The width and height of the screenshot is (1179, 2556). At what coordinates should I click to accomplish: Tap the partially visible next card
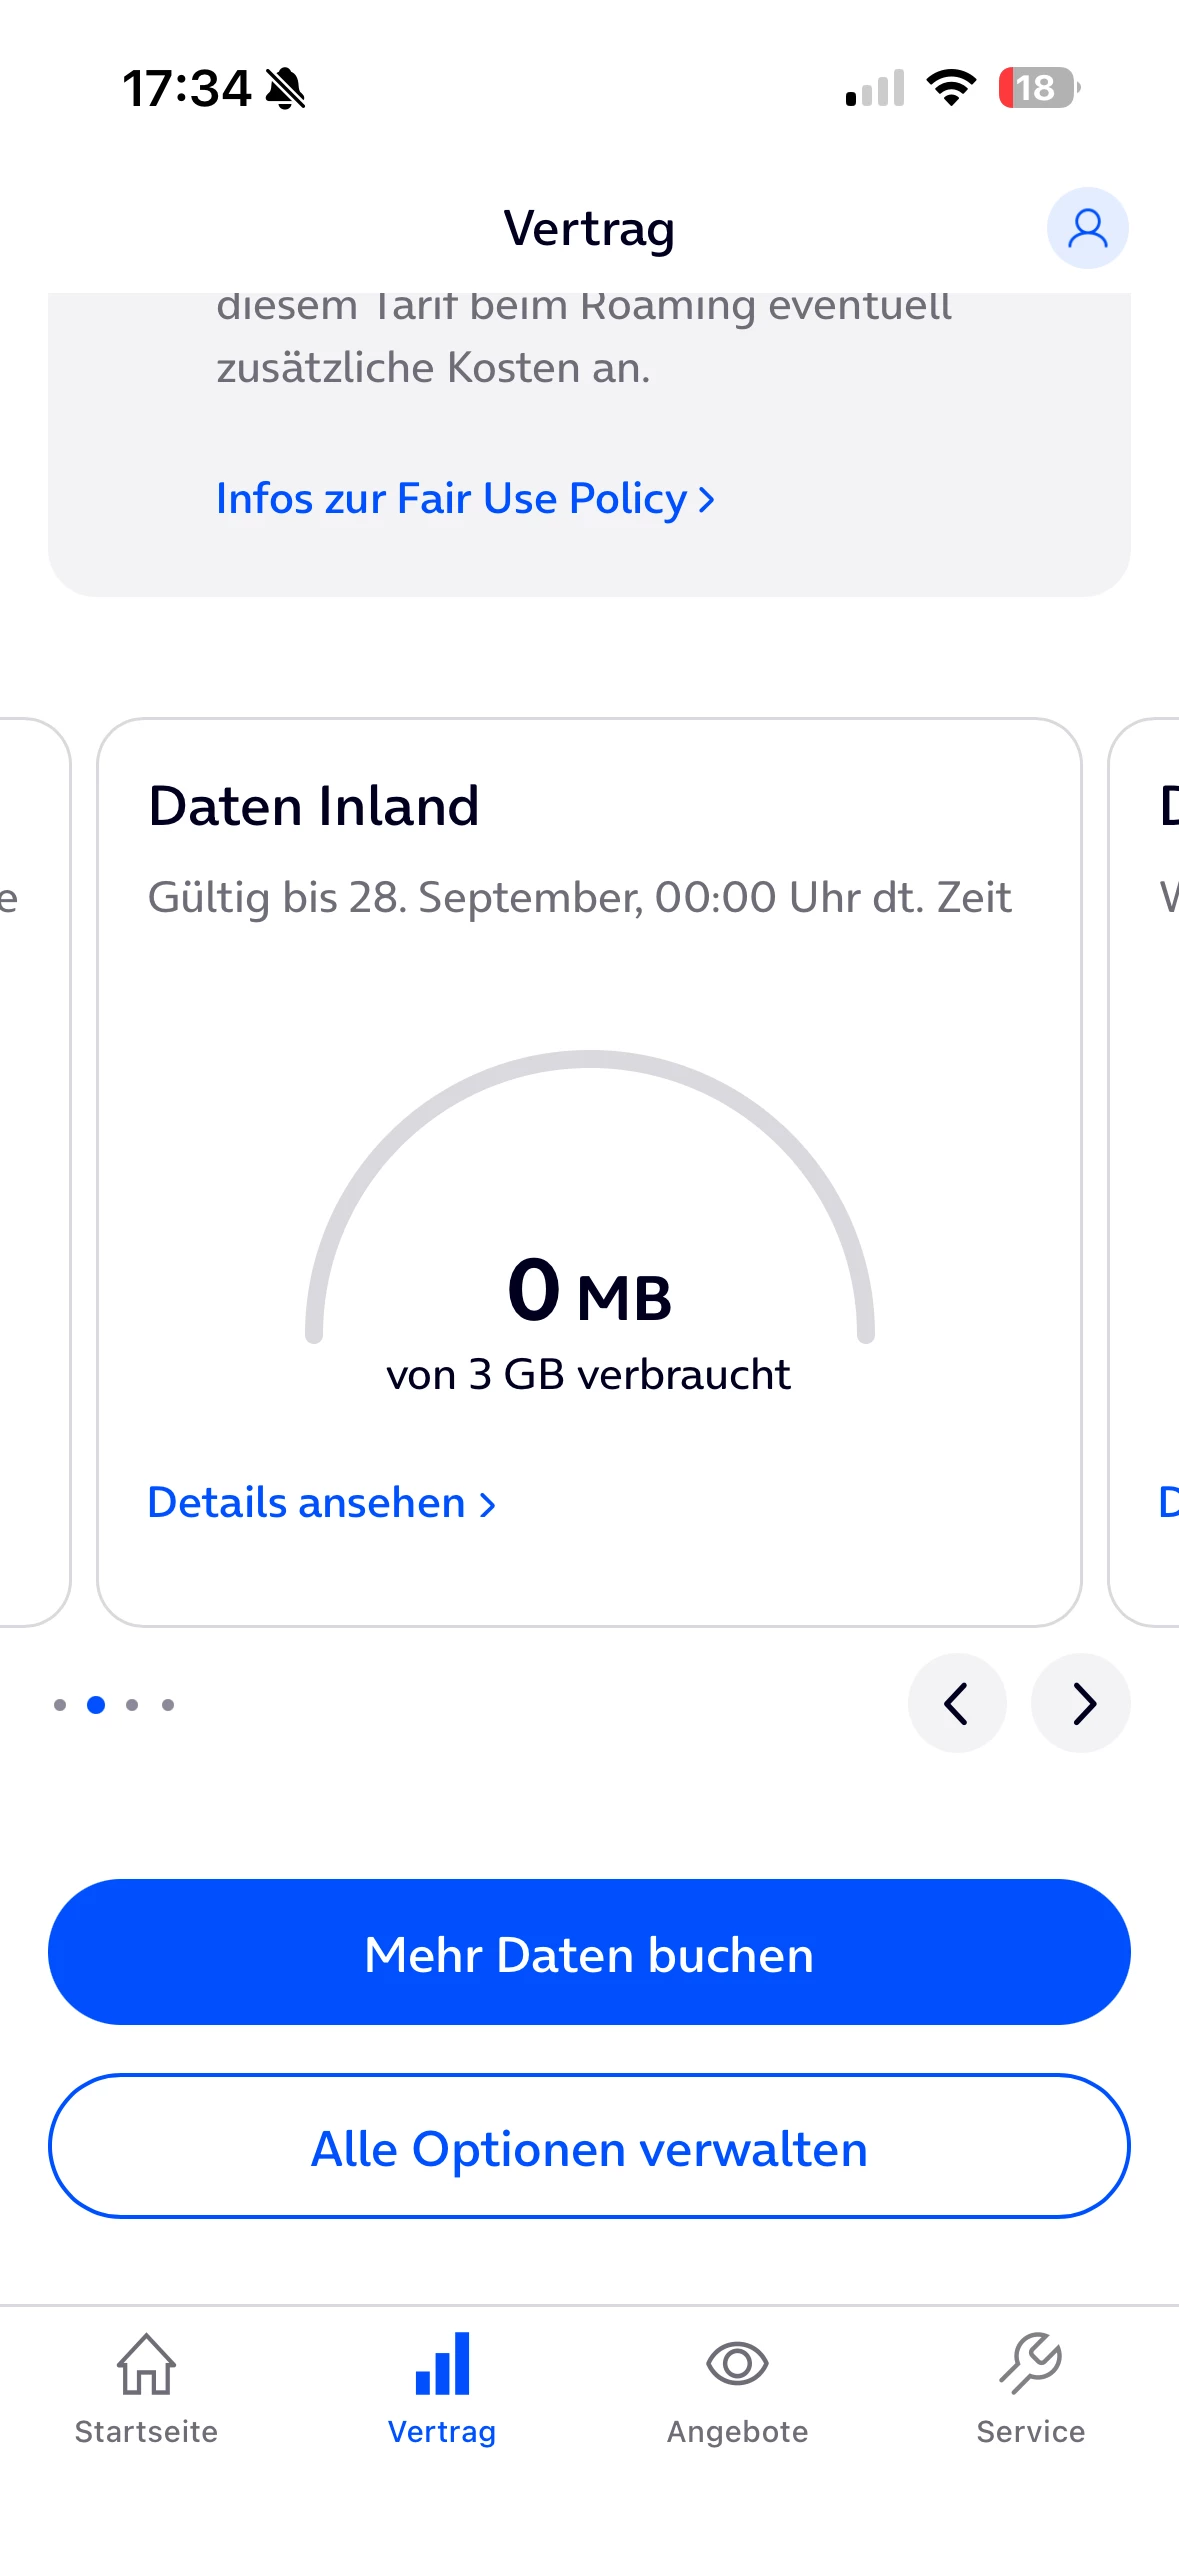click(x=1146, y=1172)
